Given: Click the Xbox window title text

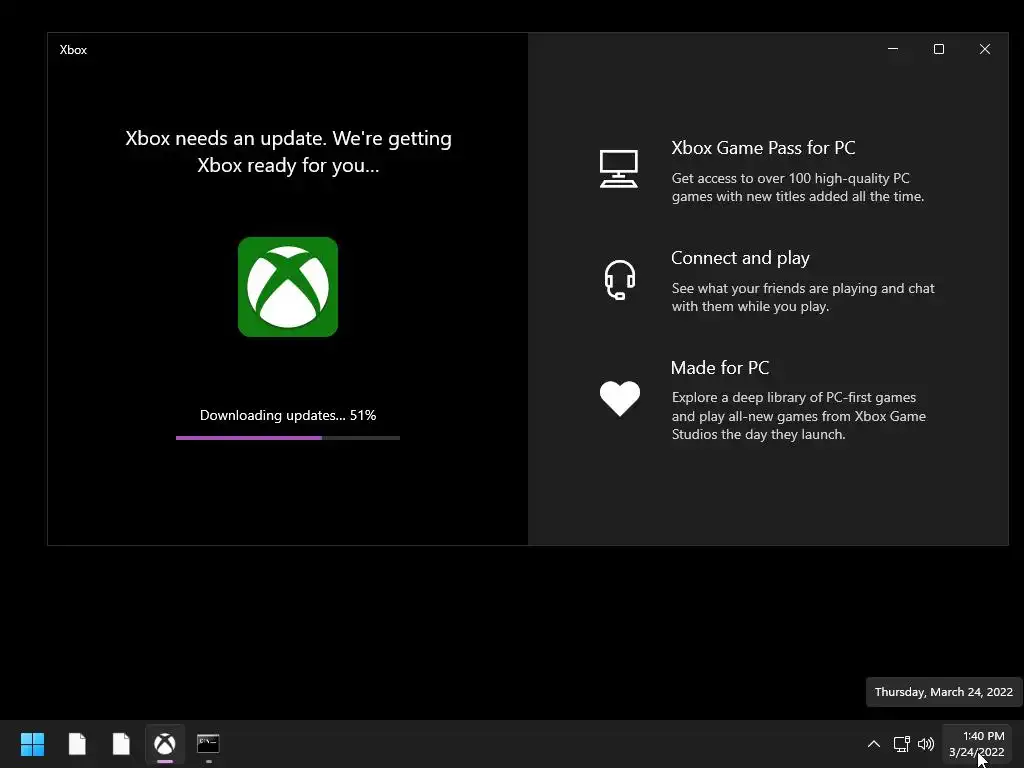Looking at the screenshot, I should (x=73, y=50).
